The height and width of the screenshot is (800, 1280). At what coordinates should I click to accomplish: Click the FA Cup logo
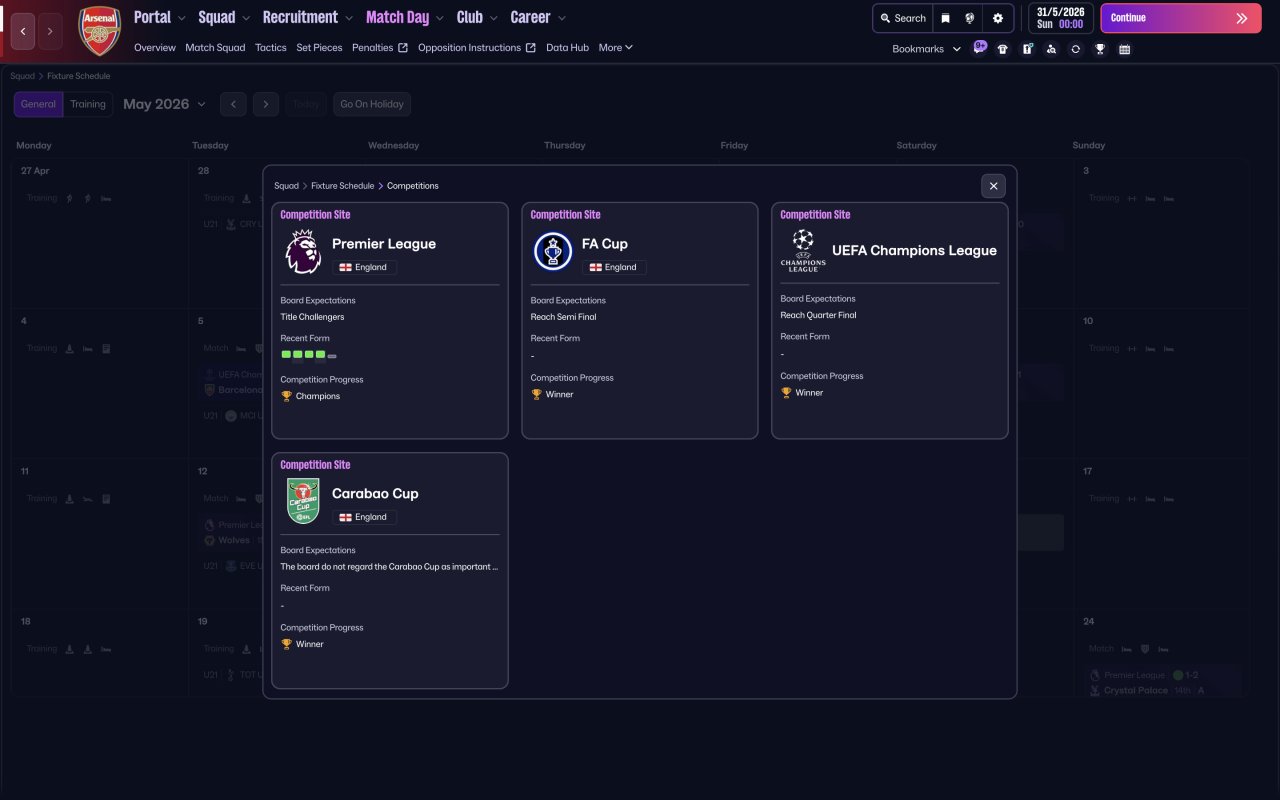click(x=553, y=252)
